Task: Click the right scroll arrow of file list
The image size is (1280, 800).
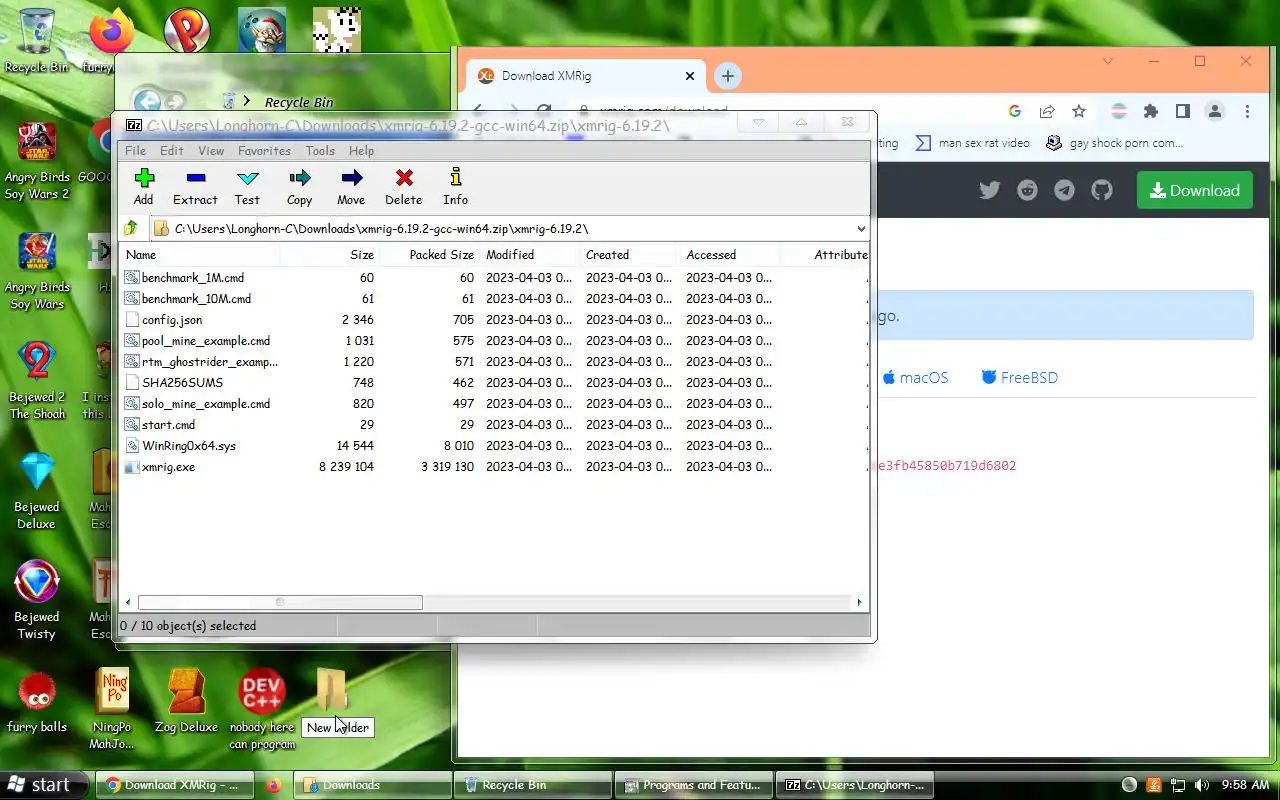Action: point(859,602)
